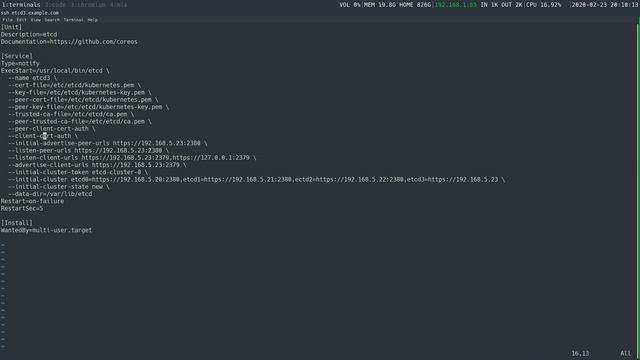Click the HOME 826G disk indicator

415,5
